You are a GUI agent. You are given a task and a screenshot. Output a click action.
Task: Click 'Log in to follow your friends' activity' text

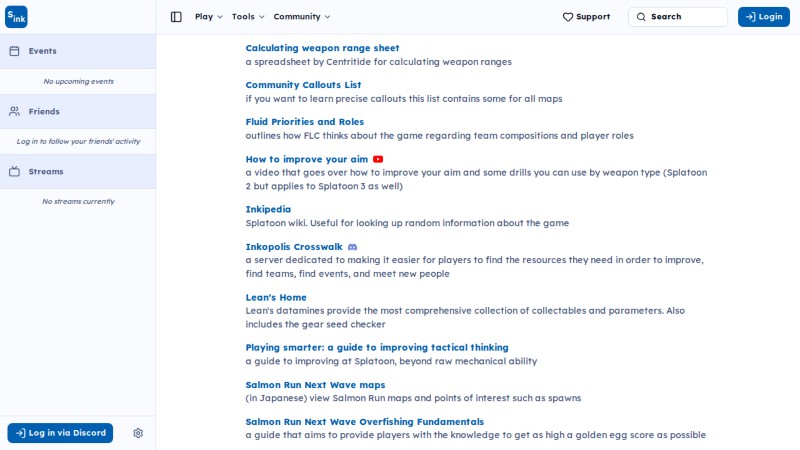pos(79,141)
